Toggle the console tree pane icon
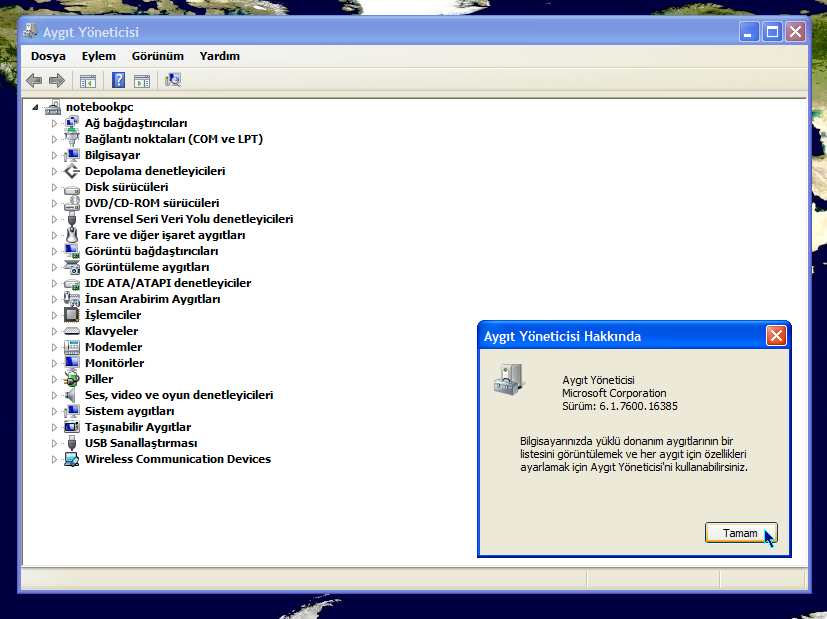Image resolution: width=827 pixels, height=619 pixels. click(88, 81)
